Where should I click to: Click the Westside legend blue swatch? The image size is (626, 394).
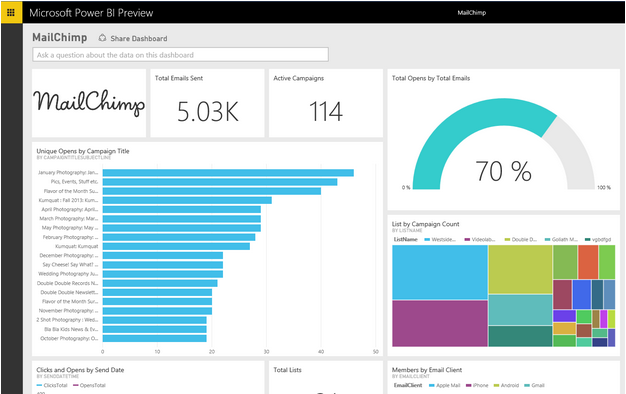click(427, 240)
